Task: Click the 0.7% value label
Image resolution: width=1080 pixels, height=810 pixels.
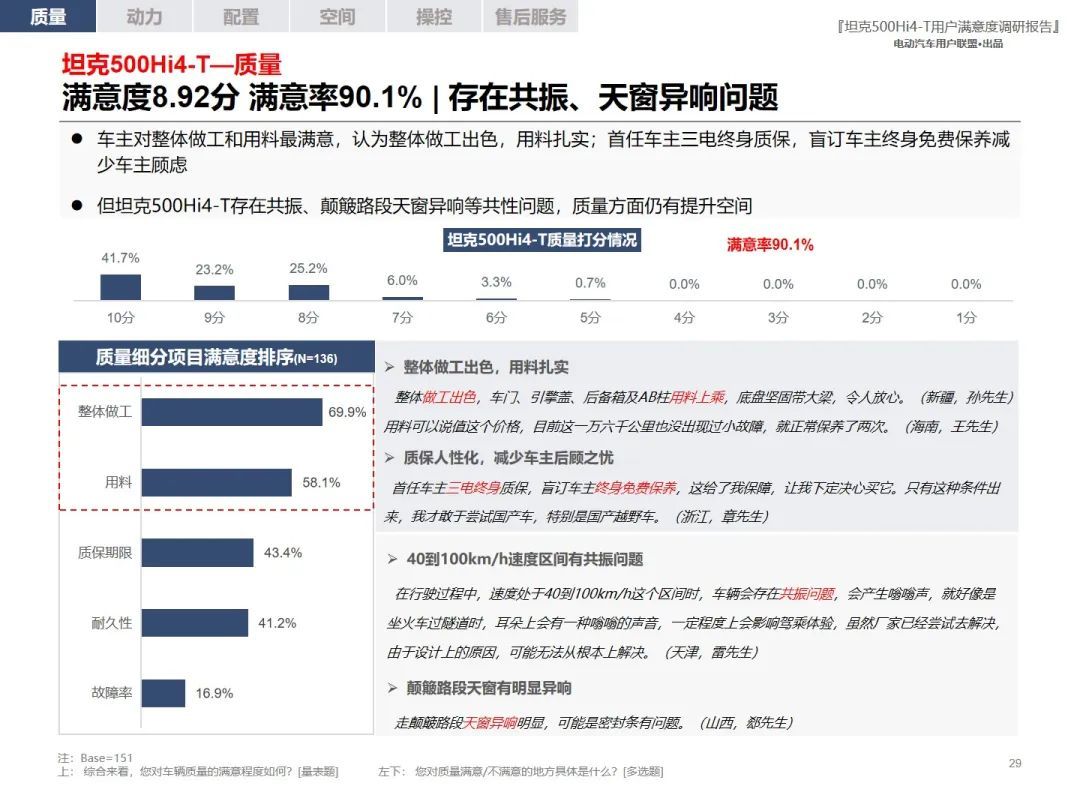Action: pyautogui.click(x=590, y=282)
